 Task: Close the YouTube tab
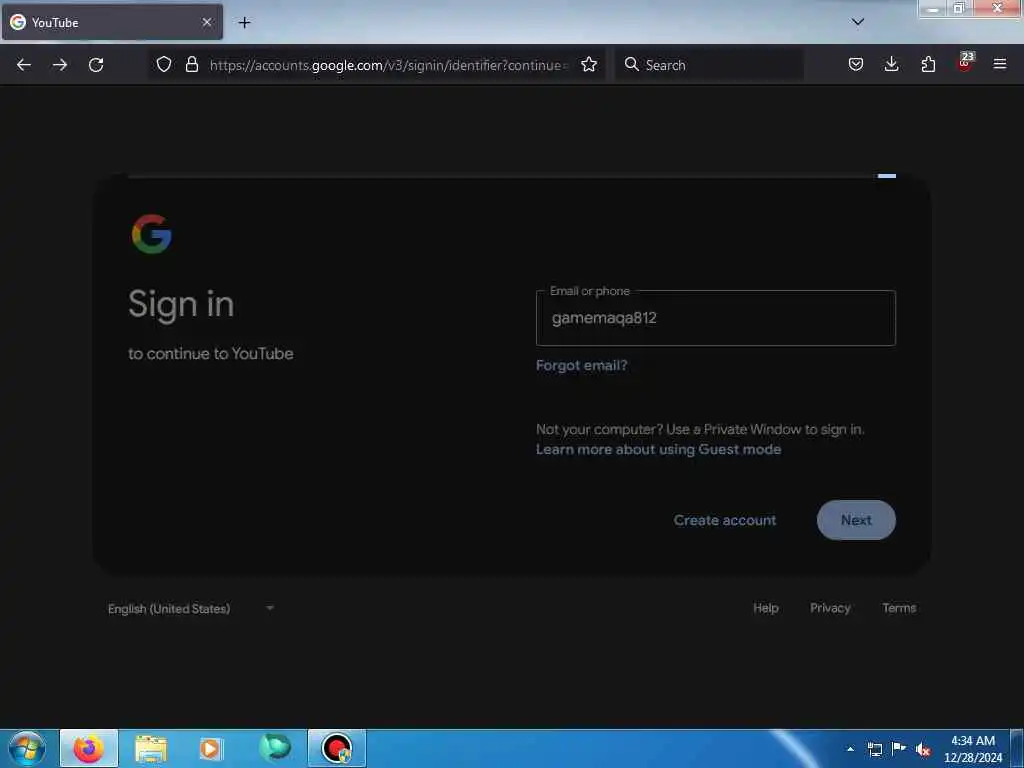pos(207,22)
